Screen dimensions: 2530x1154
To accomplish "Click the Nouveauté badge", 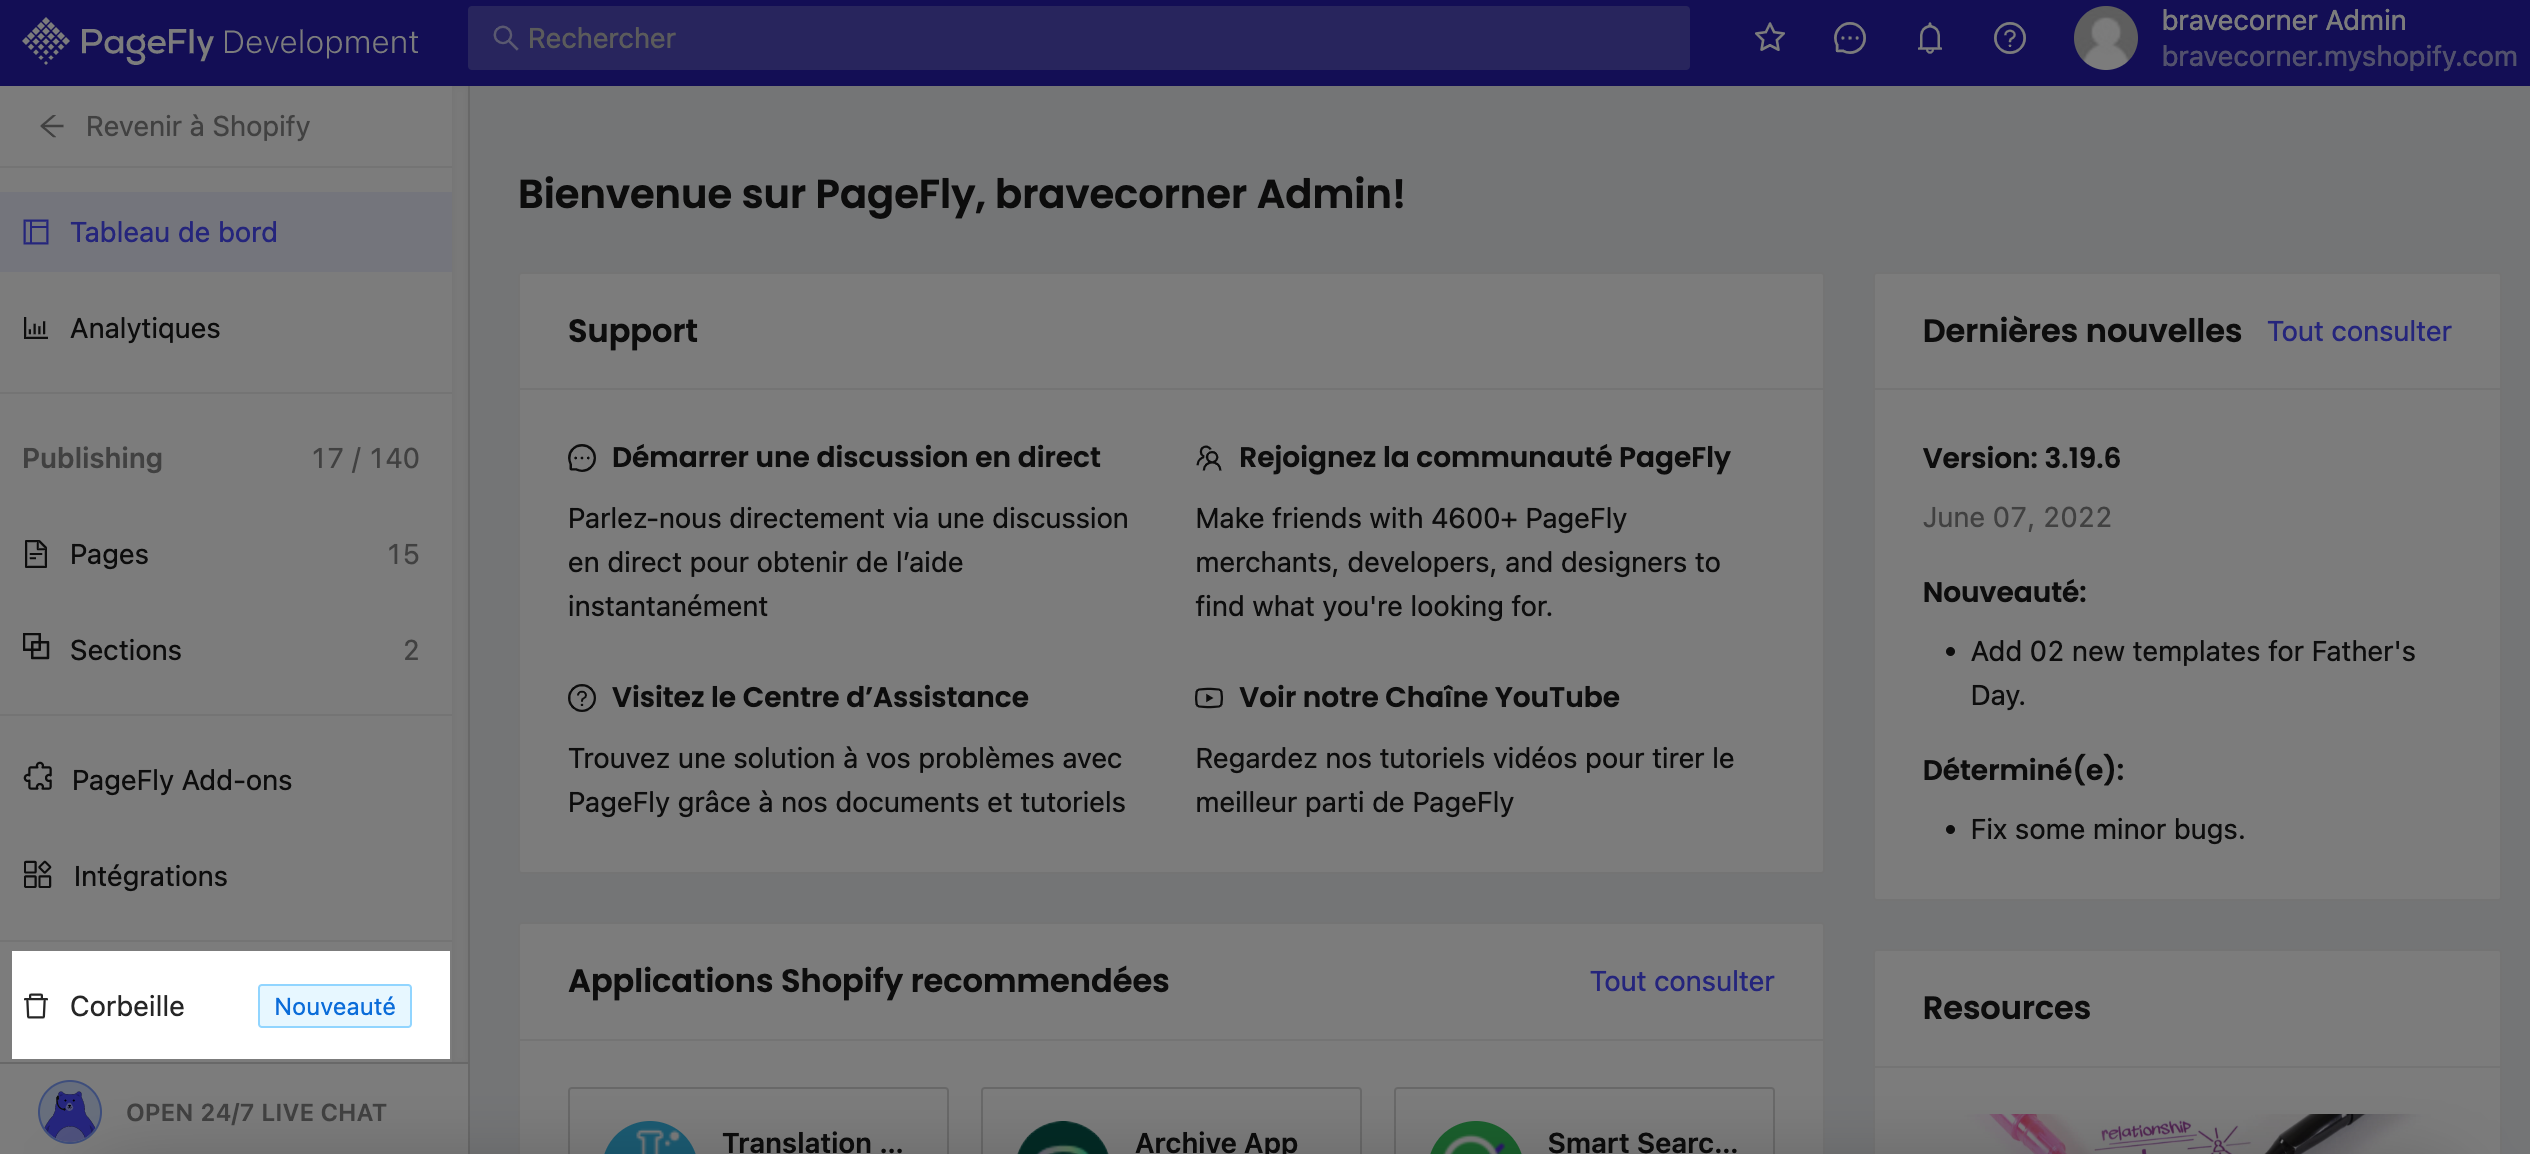I will (x=335, y=1006).
